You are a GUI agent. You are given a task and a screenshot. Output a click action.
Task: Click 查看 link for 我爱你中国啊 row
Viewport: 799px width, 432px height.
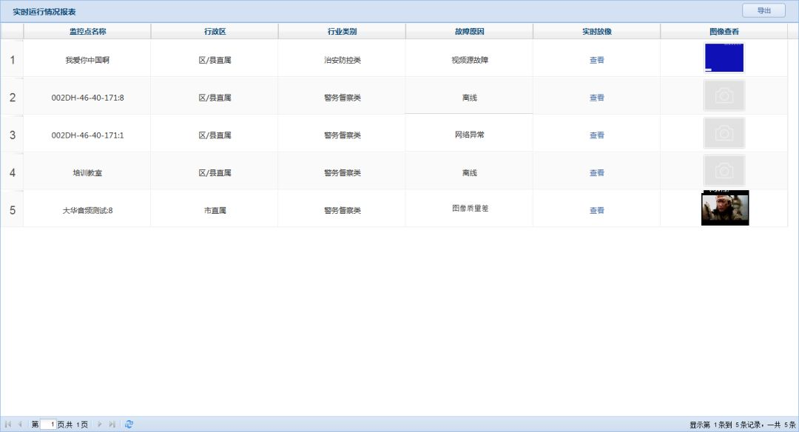click(x=597, y=60)
